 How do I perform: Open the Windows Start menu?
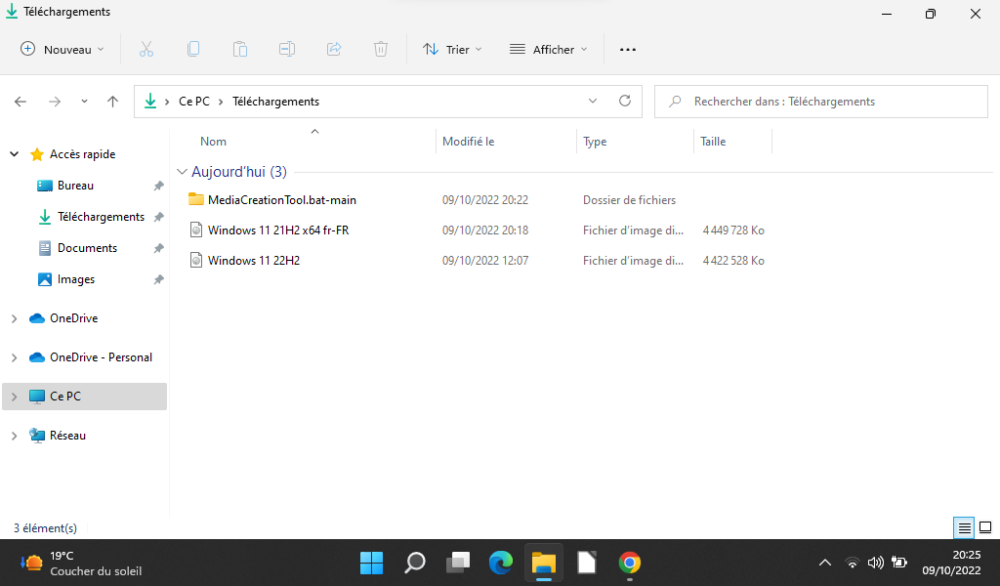(x=371, y=562)
